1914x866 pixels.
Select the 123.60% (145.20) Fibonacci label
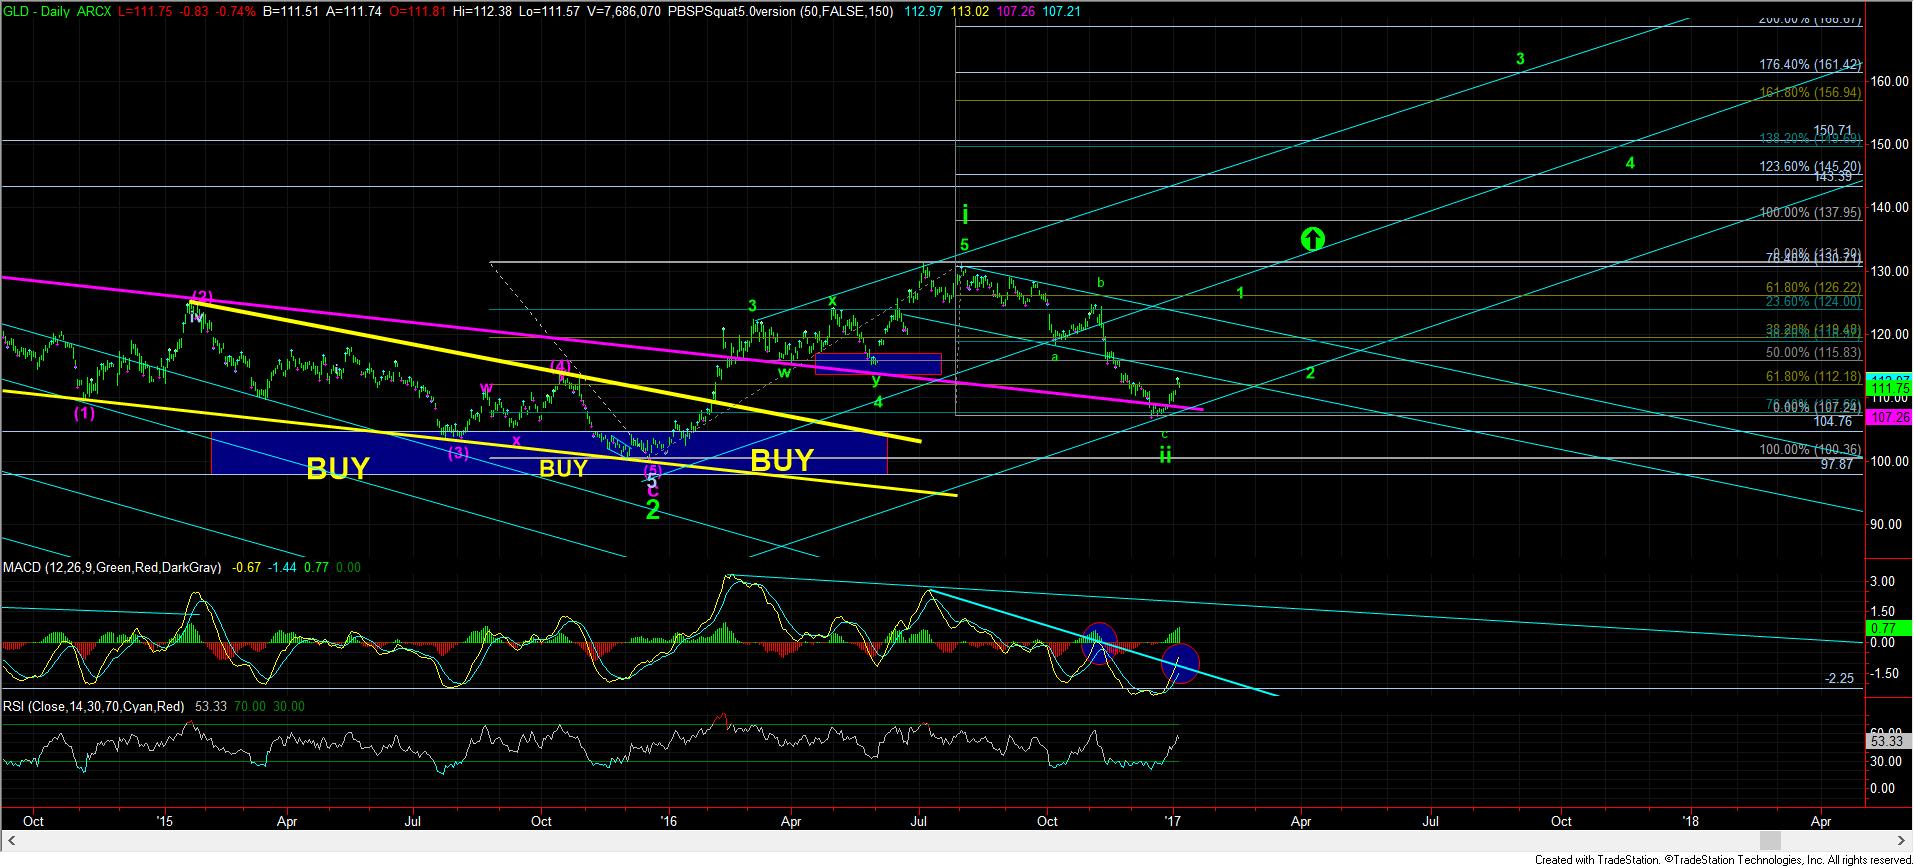coord(1811,166)
